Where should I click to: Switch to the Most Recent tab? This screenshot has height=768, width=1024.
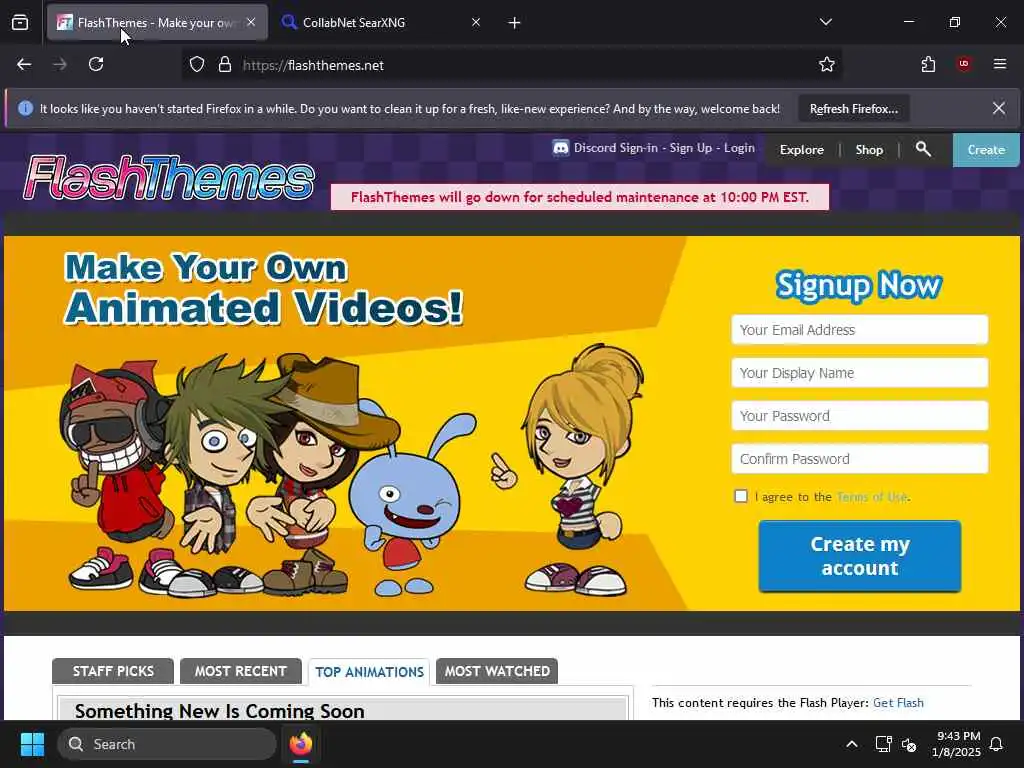tap(240, 671)
